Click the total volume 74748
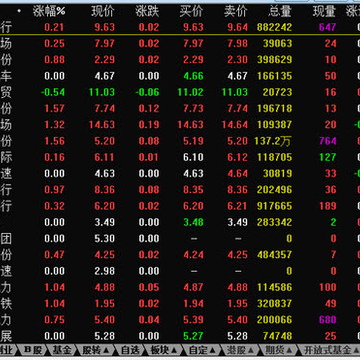Viewport: 360px width, 360px height. (277, 336)
